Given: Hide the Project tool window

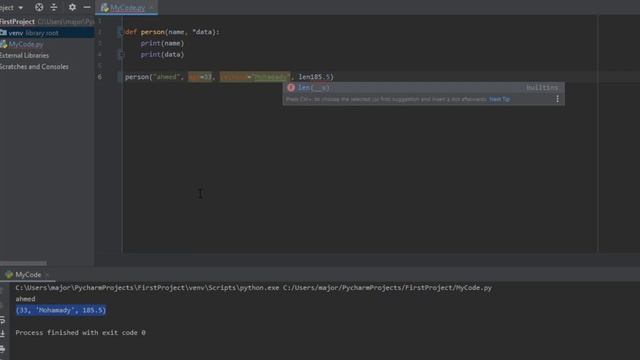Looking at the screenshot, I should [87, 7].
